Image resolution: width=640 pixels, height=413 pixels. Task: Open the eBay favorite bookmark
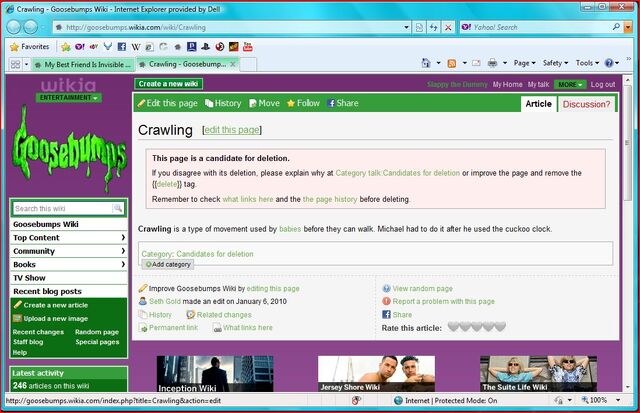(x=94, y=47)
